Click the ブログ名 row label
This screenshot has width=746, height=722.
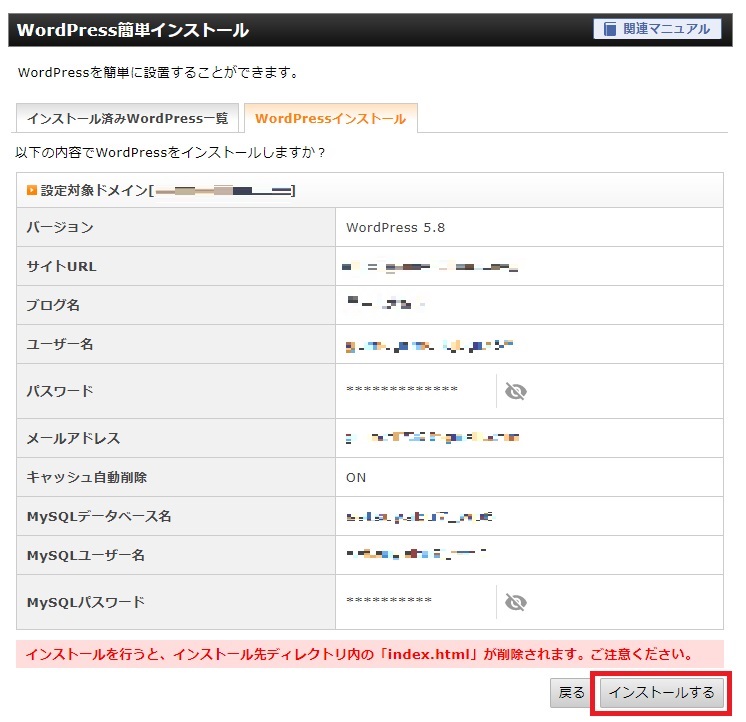[x=53, y=305]
